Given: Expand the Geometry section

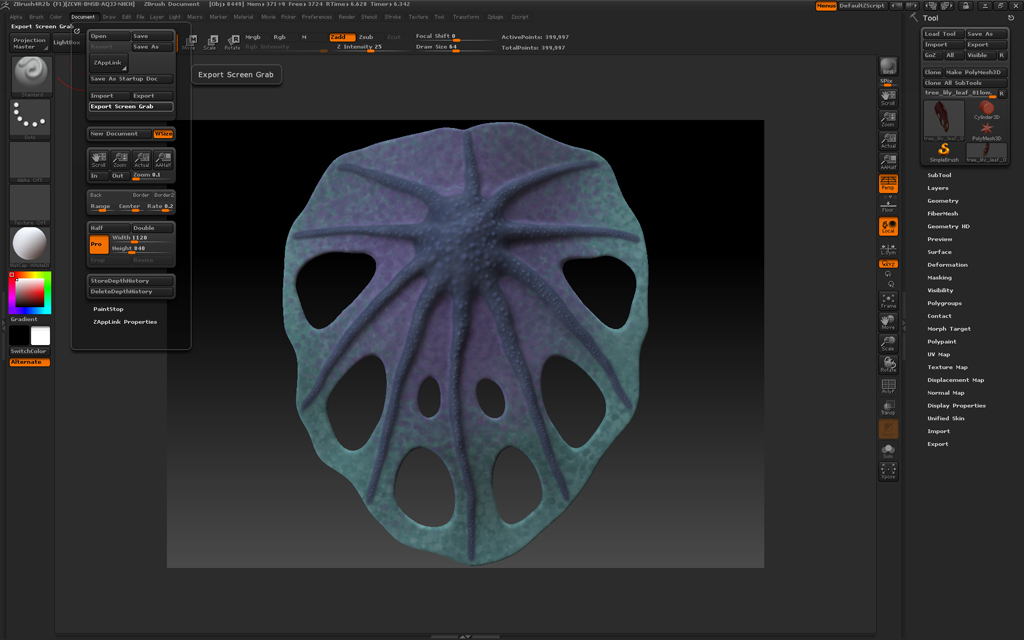Looking at the screenshot, I should point(942,201).
